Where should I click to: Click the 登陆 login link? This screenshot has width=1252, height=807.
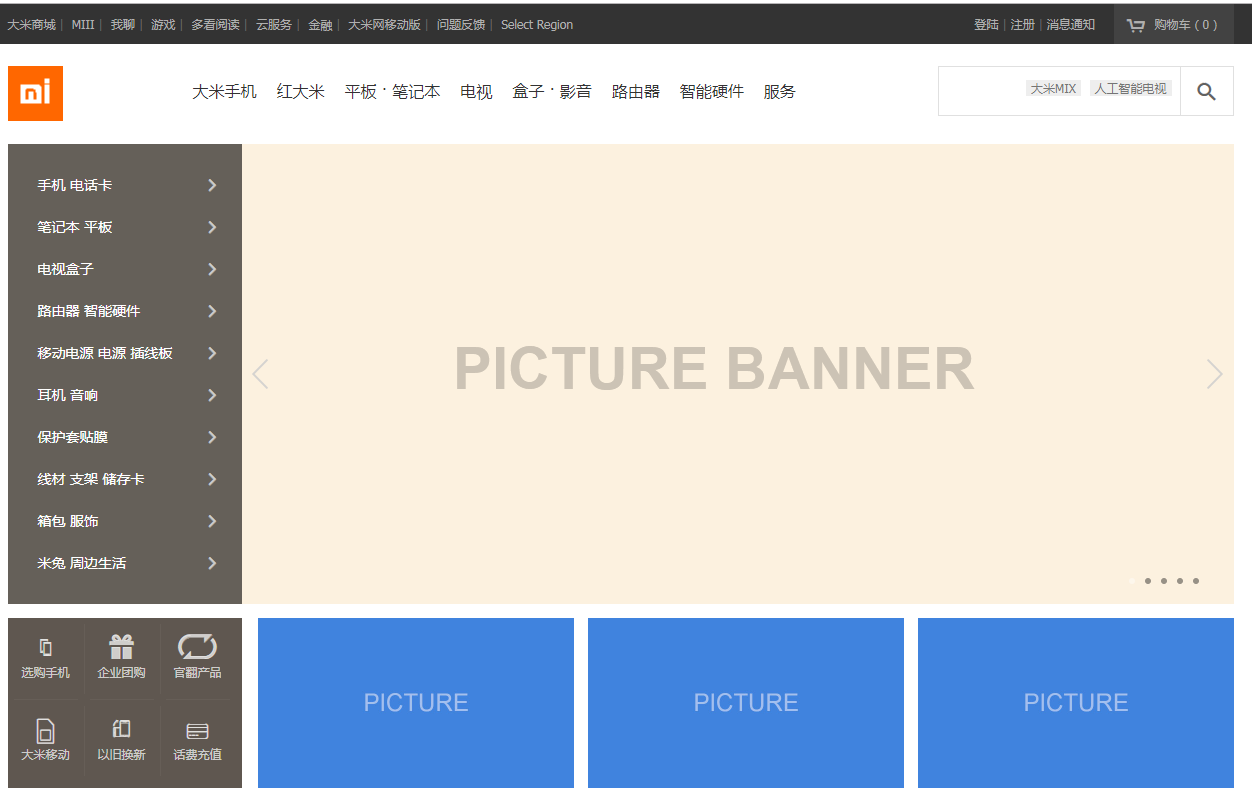tap(986, 25)
